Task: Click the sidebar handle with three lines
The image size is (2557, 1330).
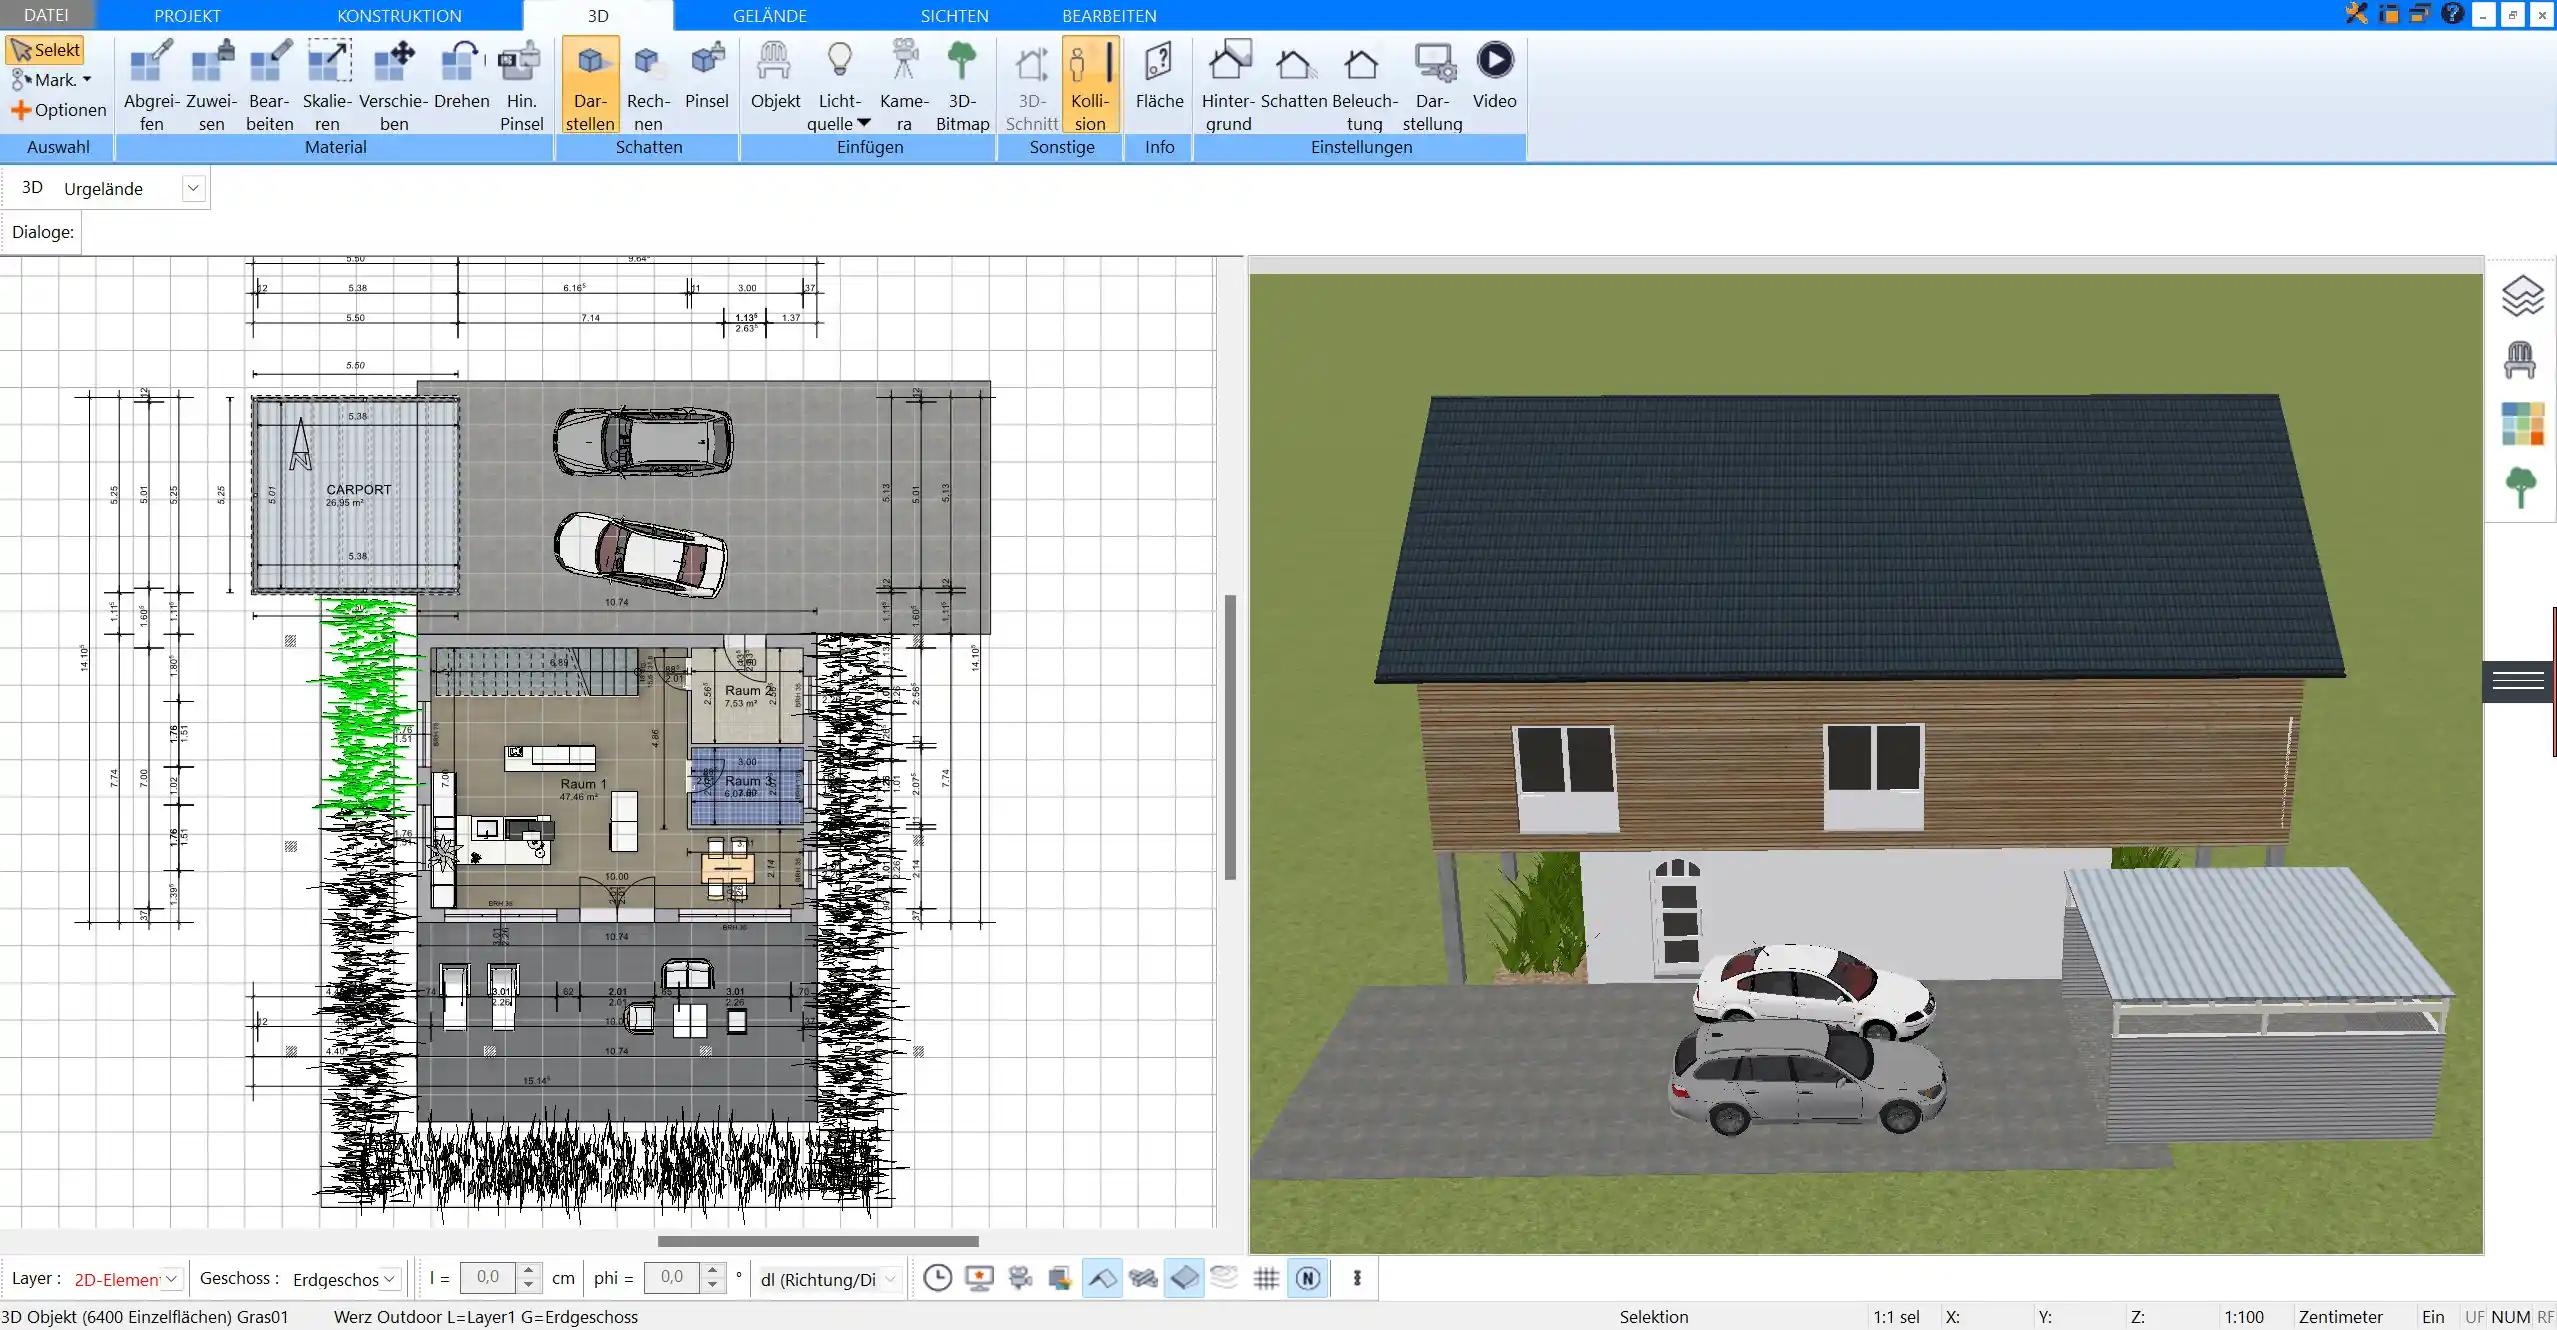Action: click(2518, 681)
